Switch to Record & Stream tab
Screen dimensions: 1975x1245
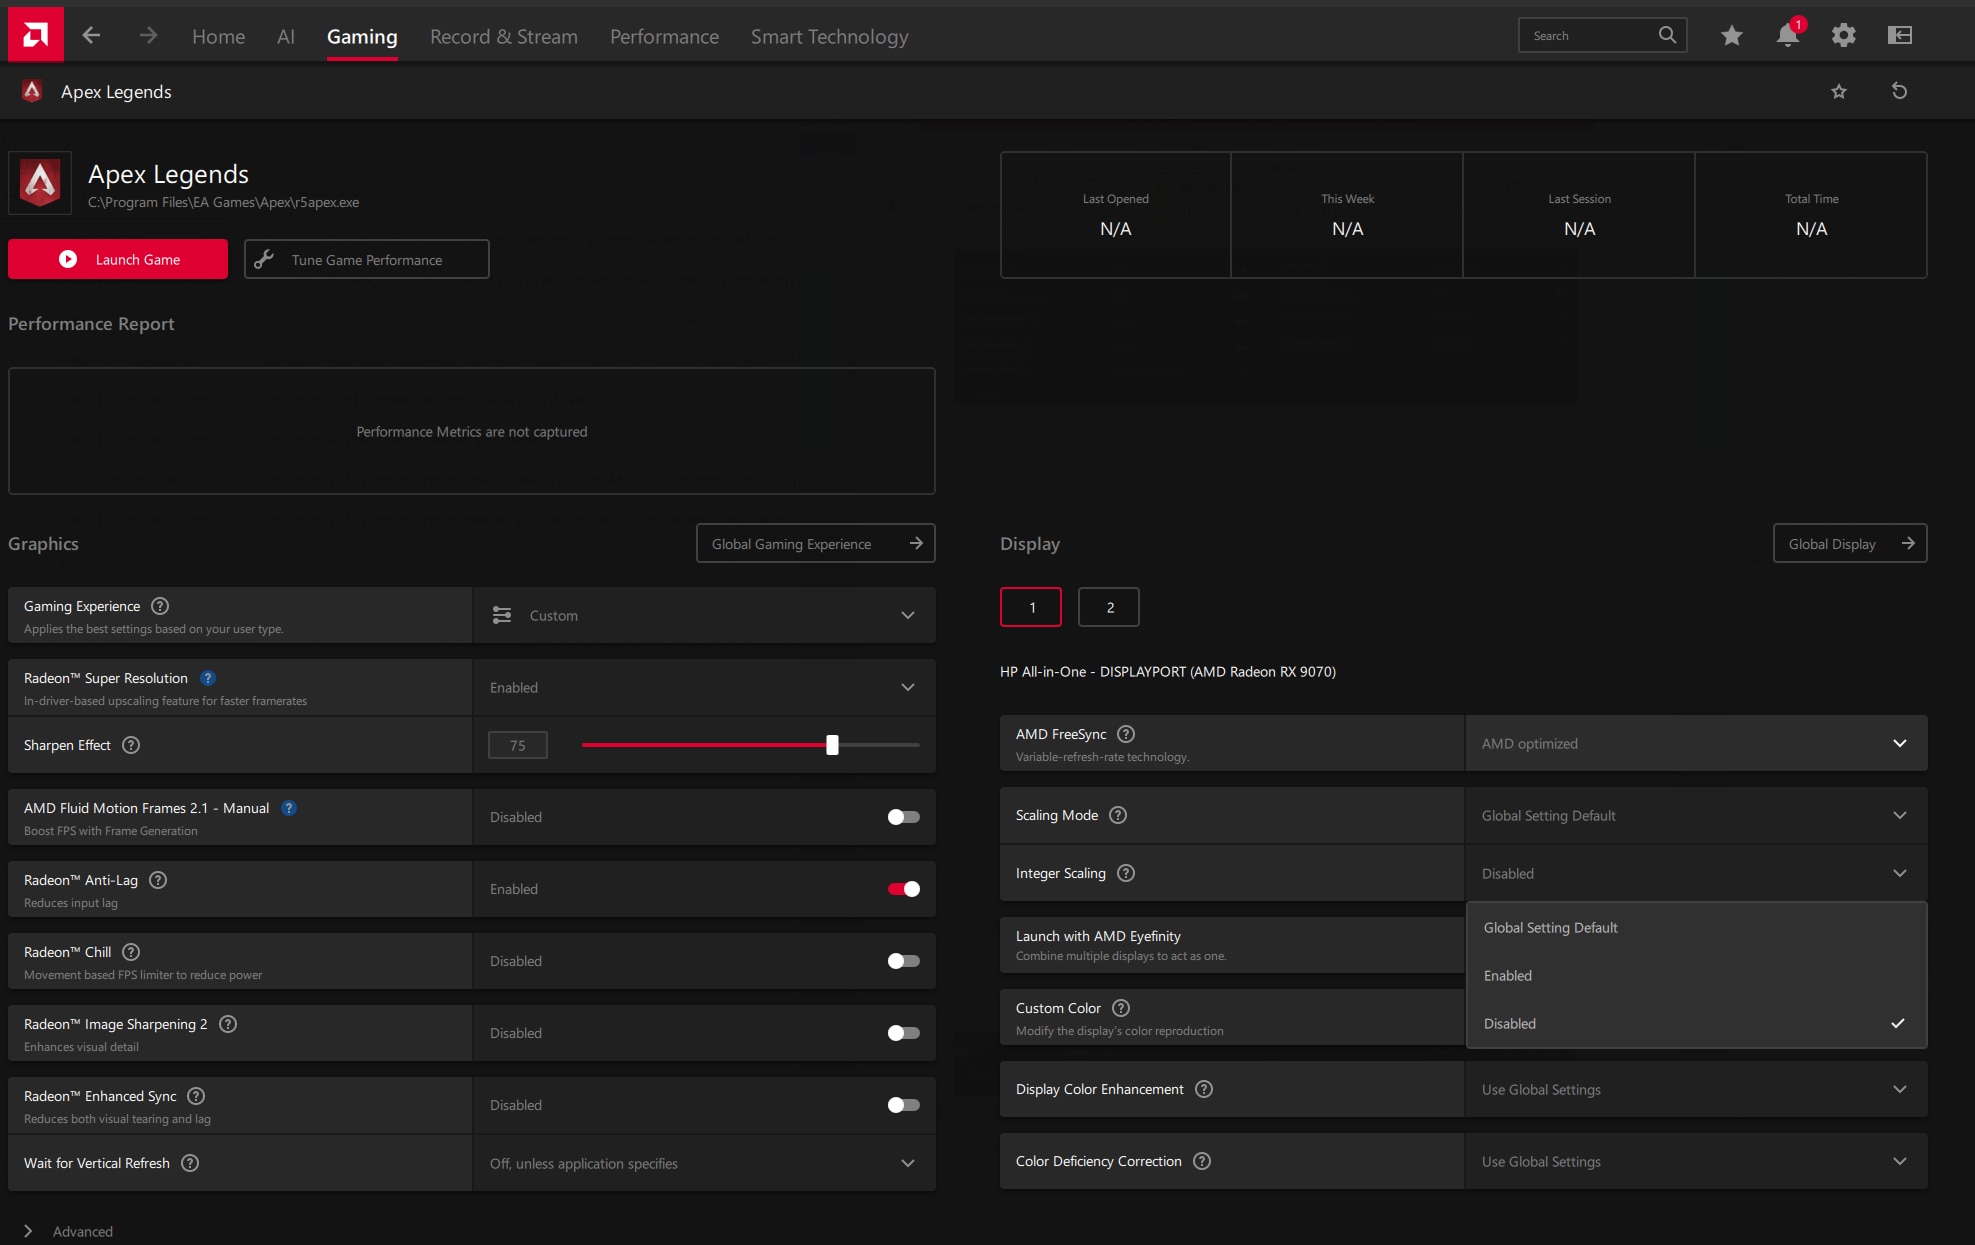click(x=504, y=37)
